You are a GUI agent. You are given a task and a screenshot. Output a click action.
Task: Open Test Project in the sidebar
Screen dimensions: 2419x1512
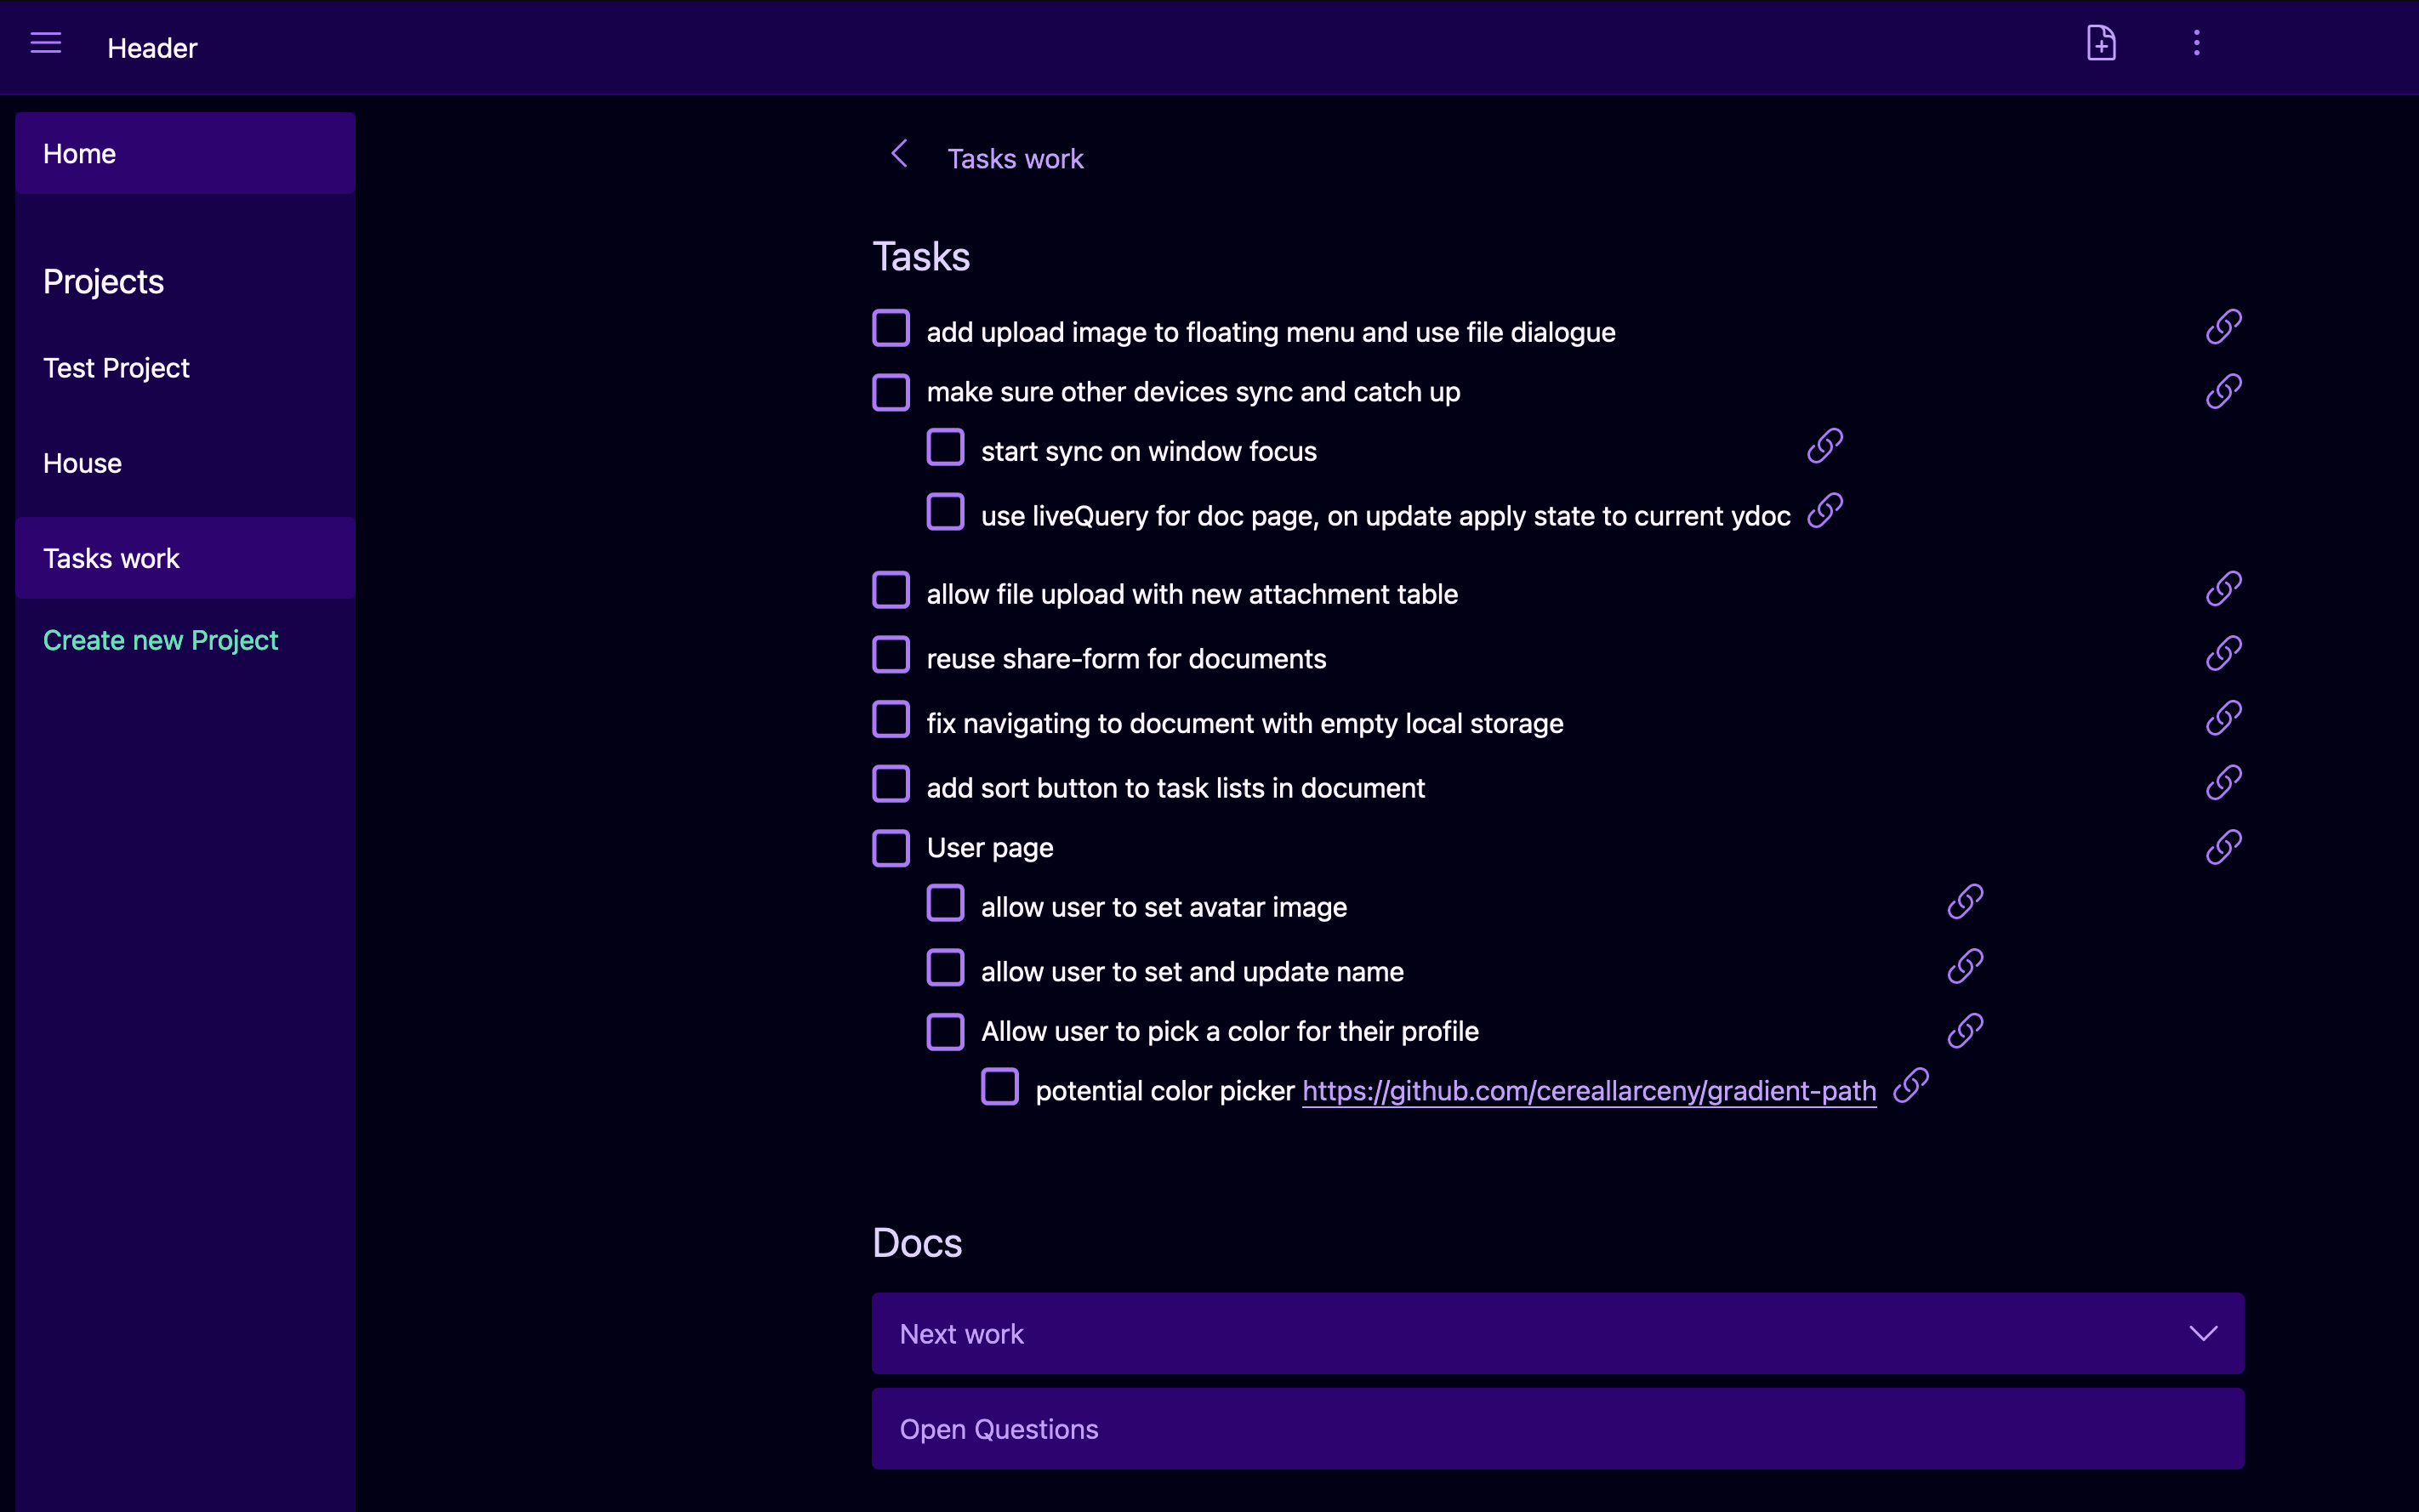[x=185, y=368]
